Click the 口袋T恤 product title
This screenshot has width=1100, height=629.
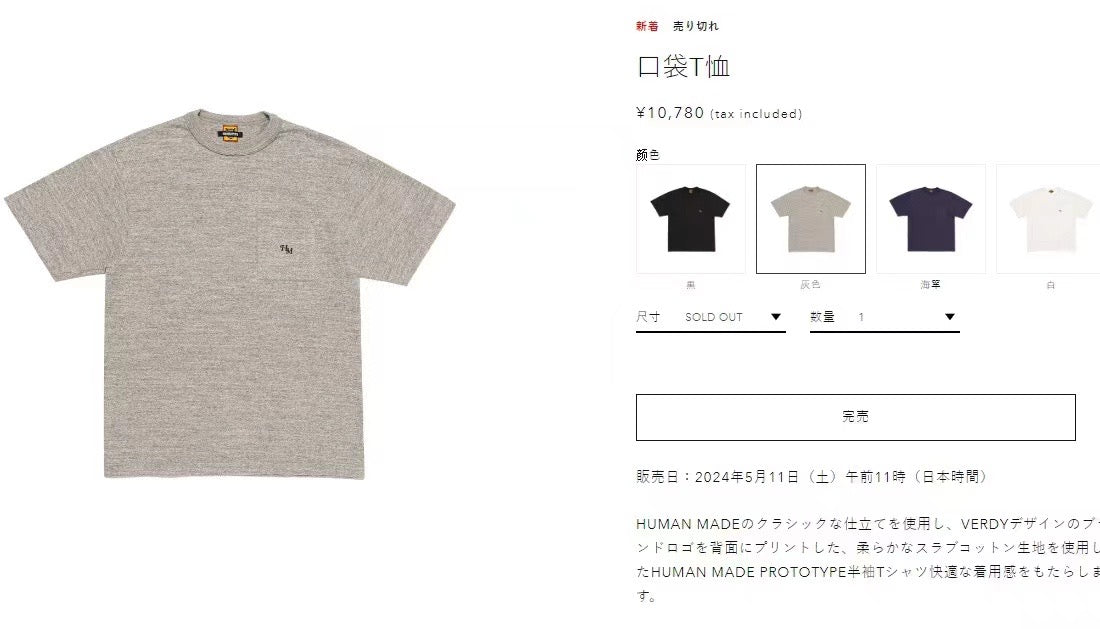(683, 67)
